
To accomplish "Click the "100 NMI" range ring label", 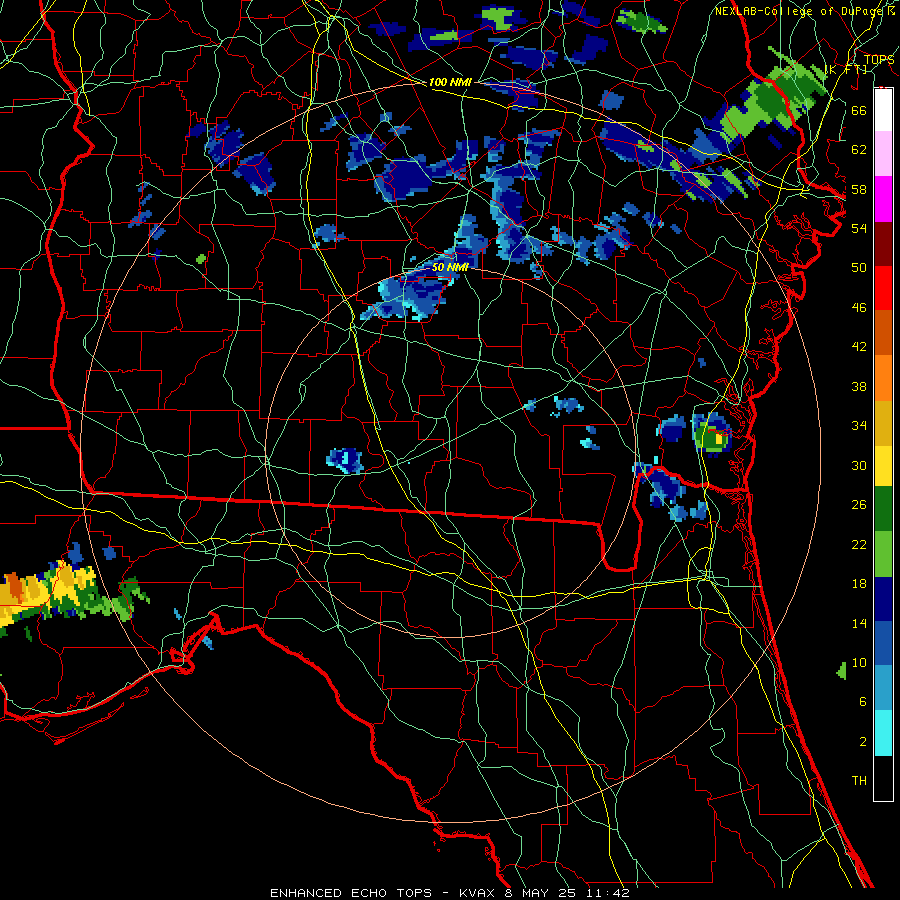I will [450, 82].
